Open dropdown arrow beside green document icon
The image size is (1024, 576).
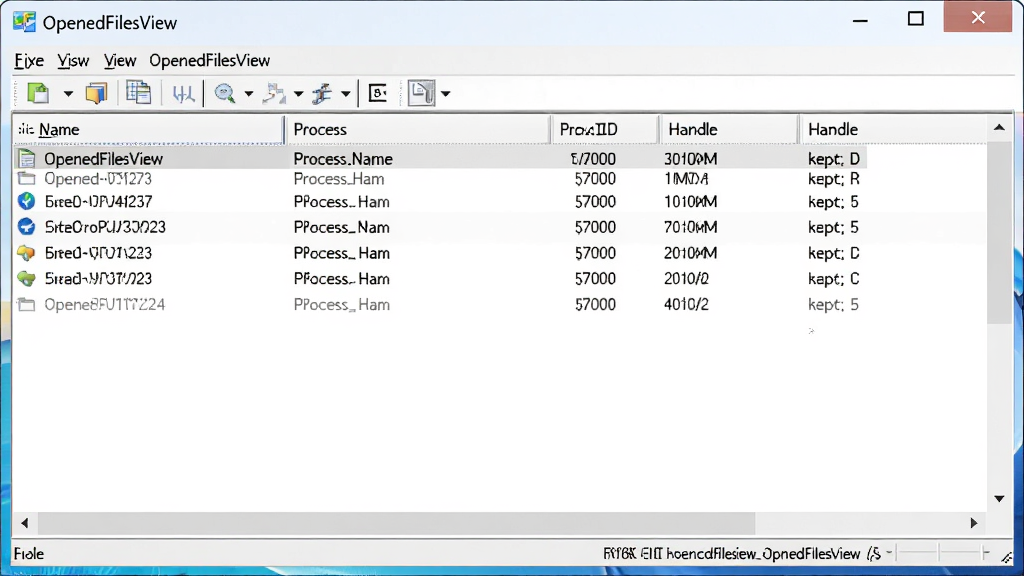coord(68,94)
